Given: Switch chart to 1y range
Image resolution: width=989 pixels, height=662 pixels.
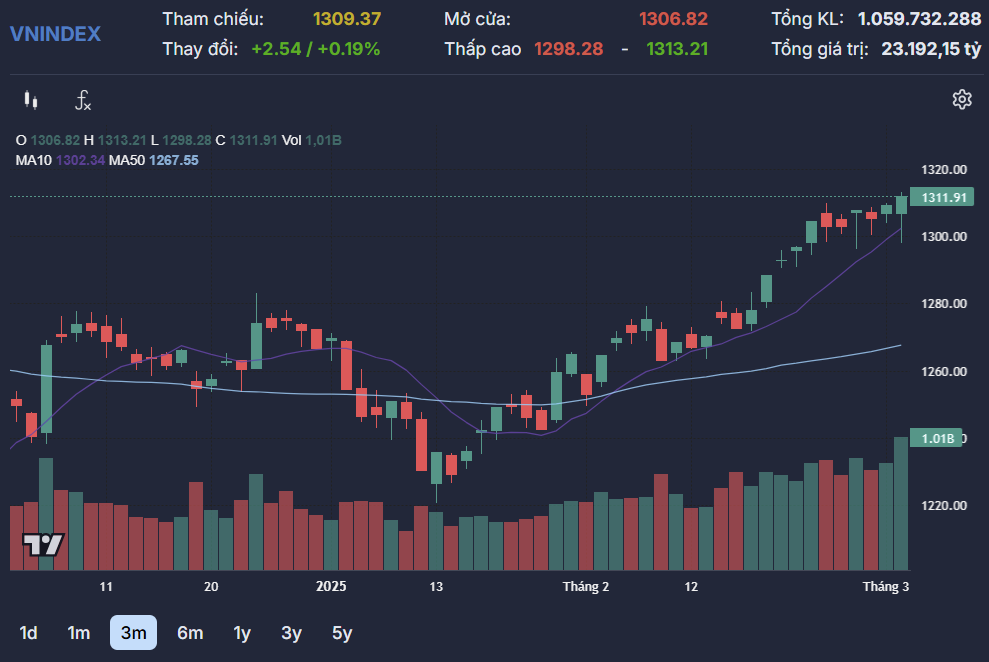Looking at the screenshot, I should click(242, 633).
